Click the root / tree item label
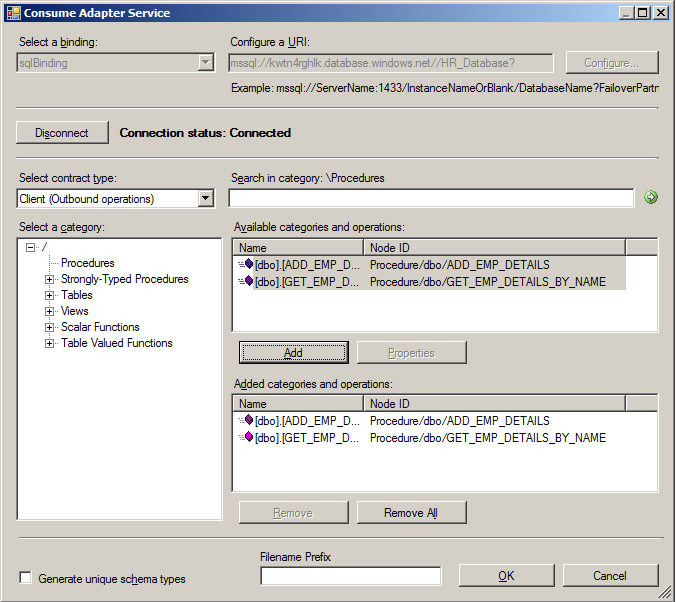Screen dimensions: 676x602 click(x=44, y=247)
